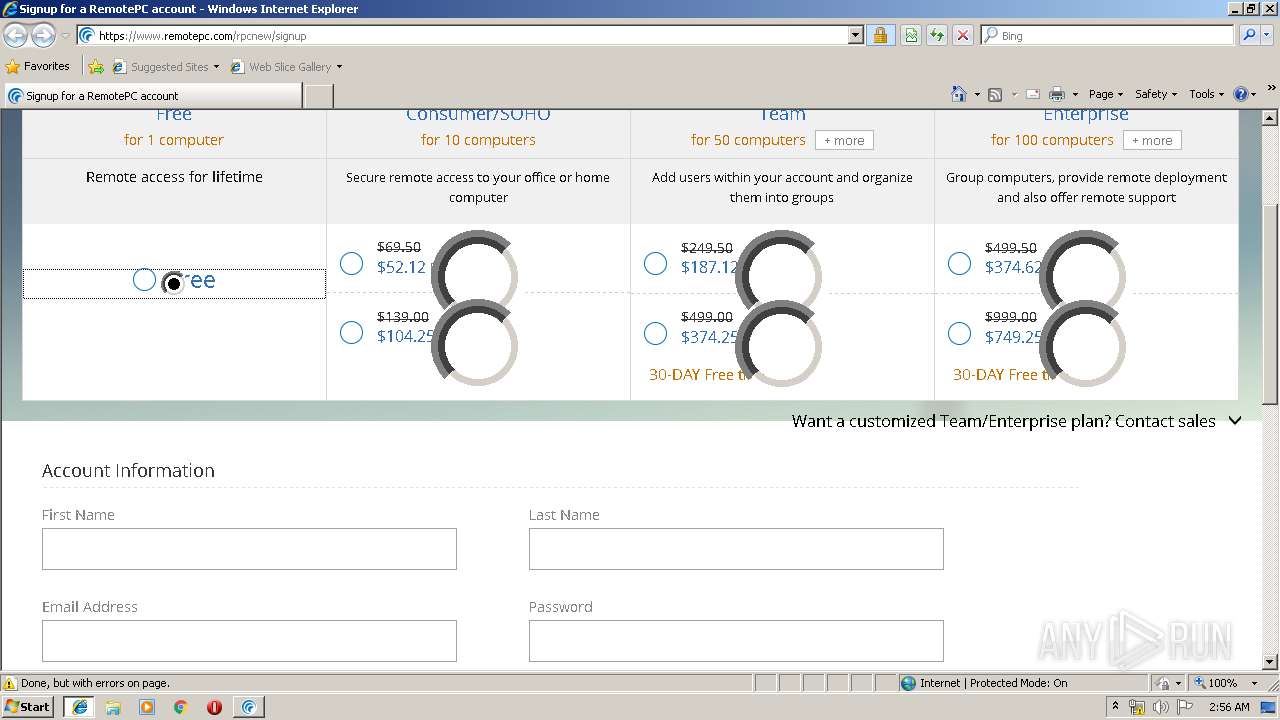
Task: Open Windows Explorer folder in taskbar
Action: pos(113,707)
